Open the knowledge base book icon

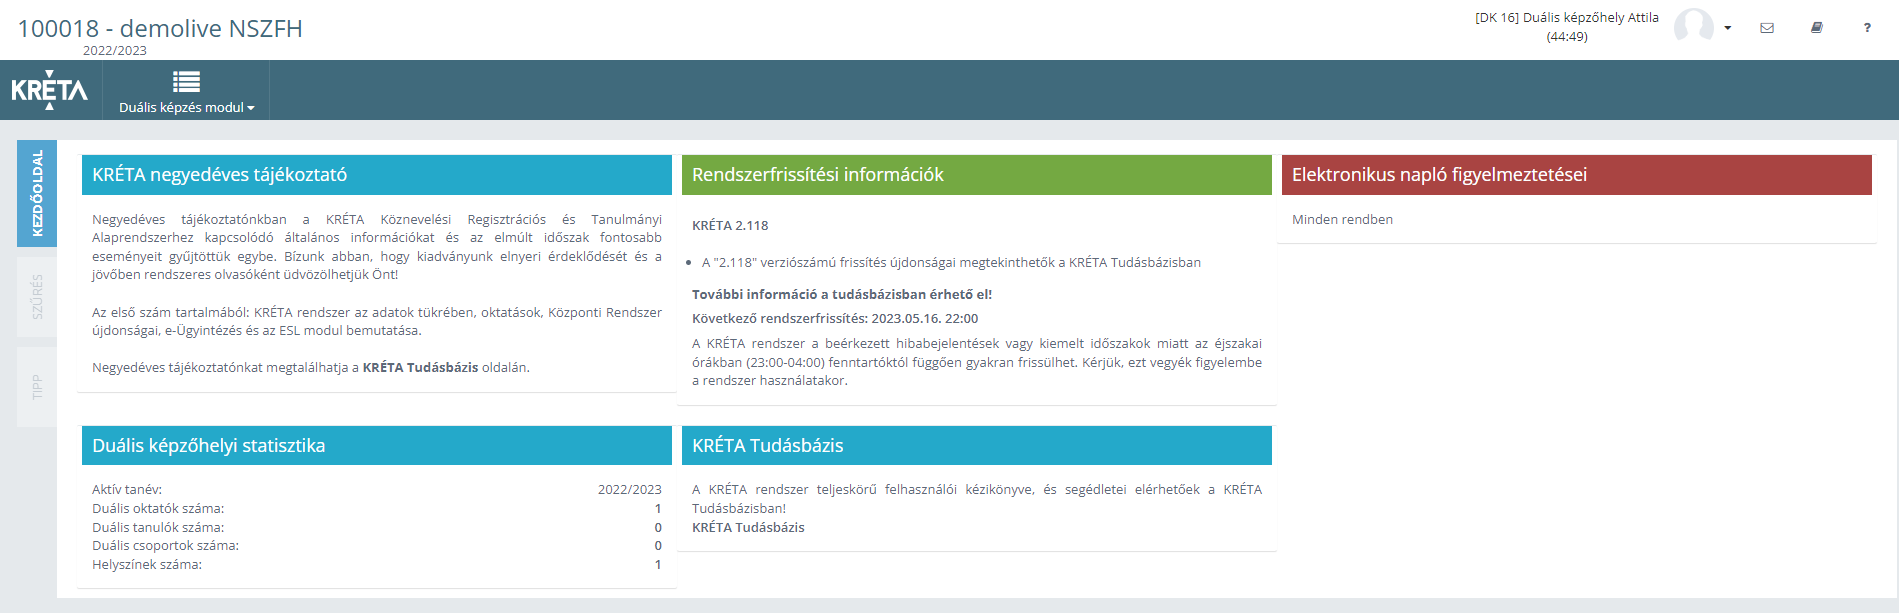[1817, 28]
